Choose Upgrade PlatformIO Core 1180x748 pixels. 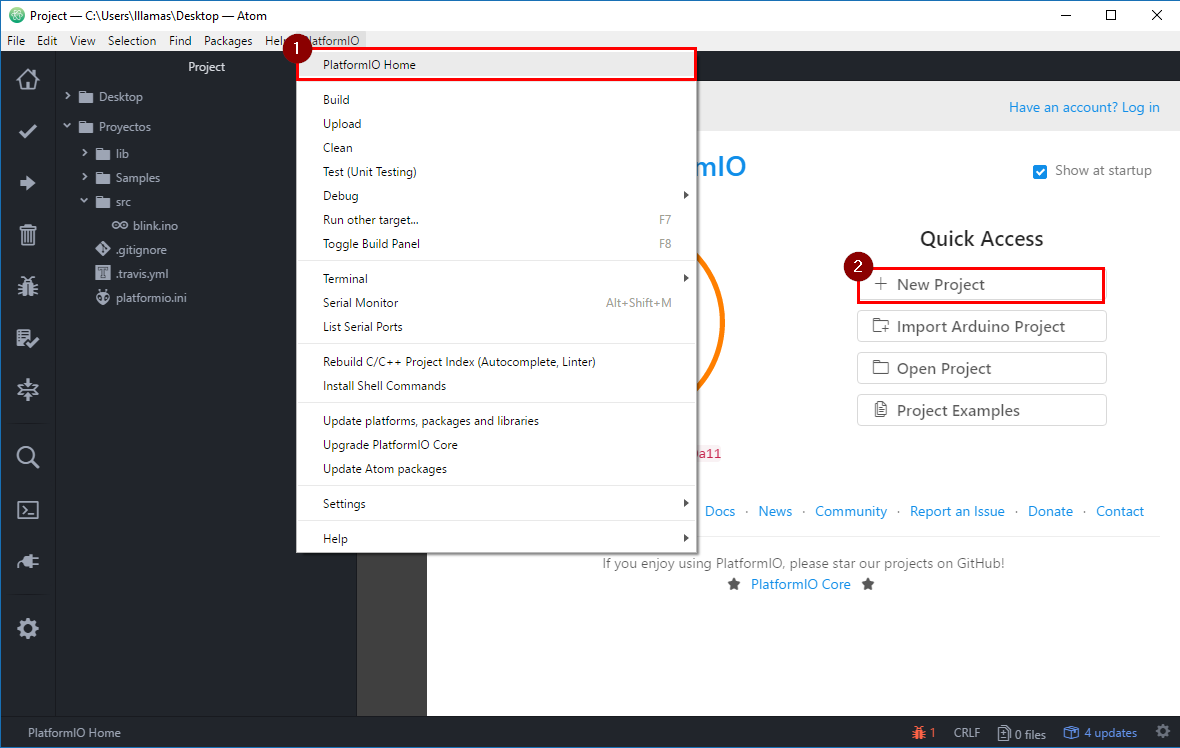[497, 445]
